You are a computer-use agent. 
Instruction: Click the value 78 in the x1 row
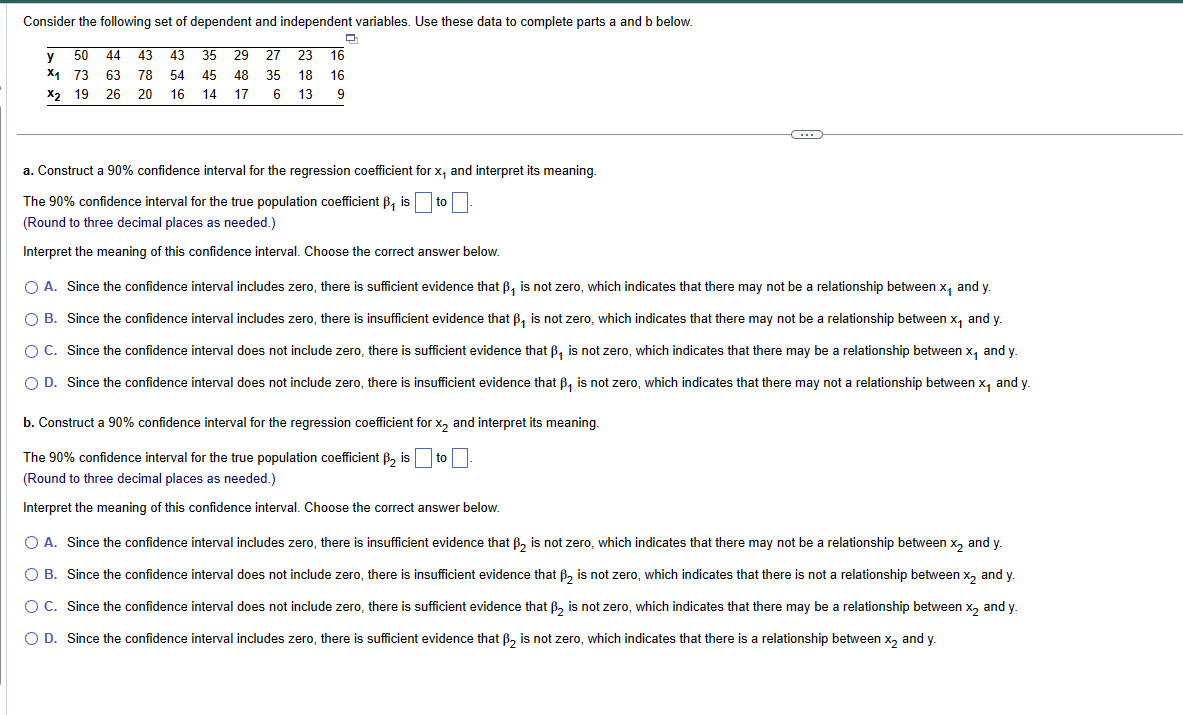[145, 75]
